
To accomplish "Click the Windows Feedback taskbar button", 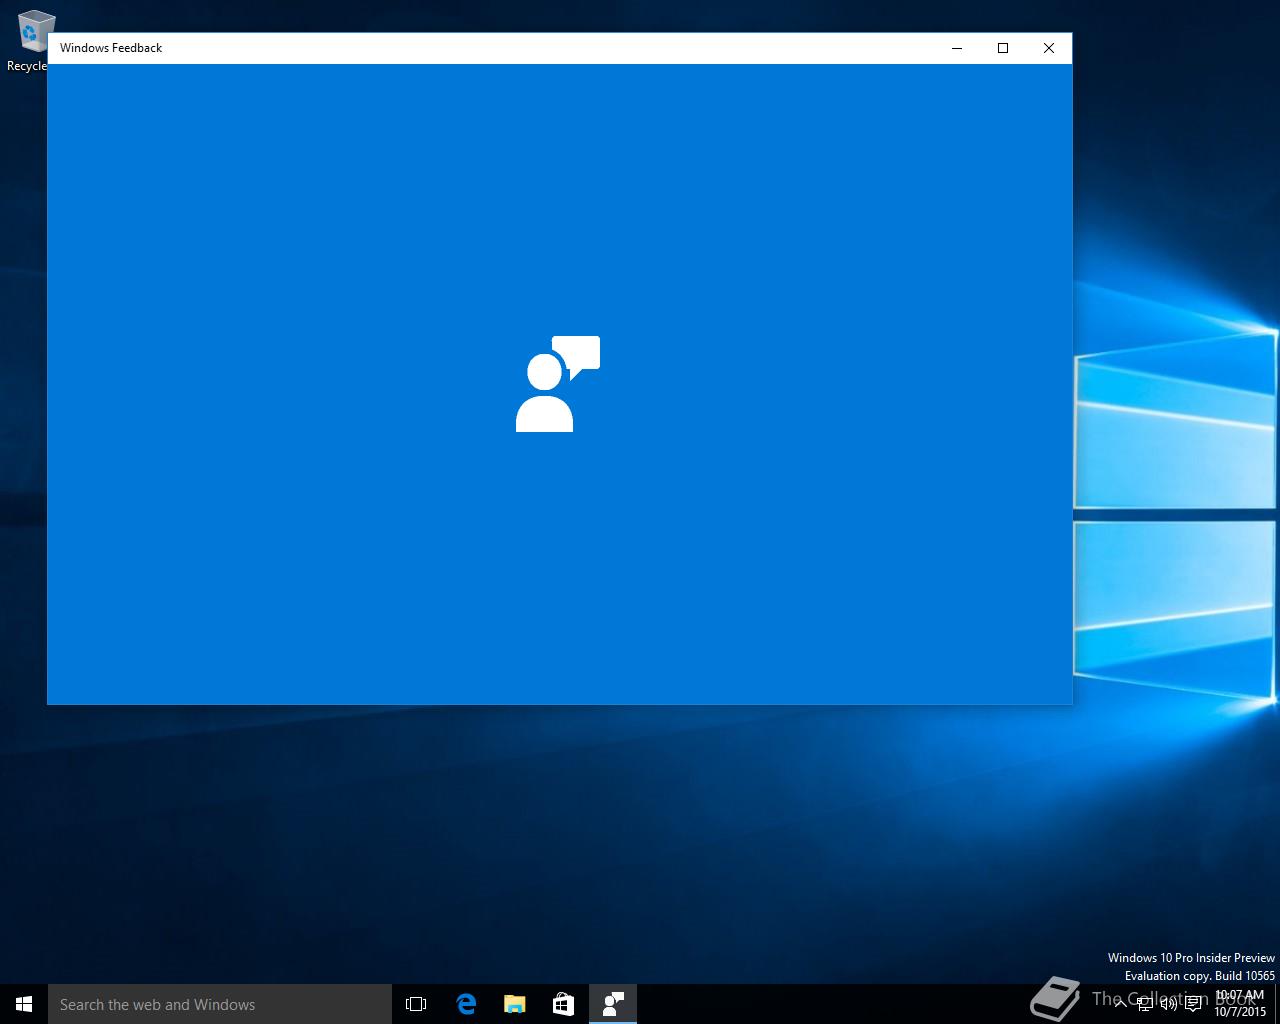I will tap(613, 1004).
